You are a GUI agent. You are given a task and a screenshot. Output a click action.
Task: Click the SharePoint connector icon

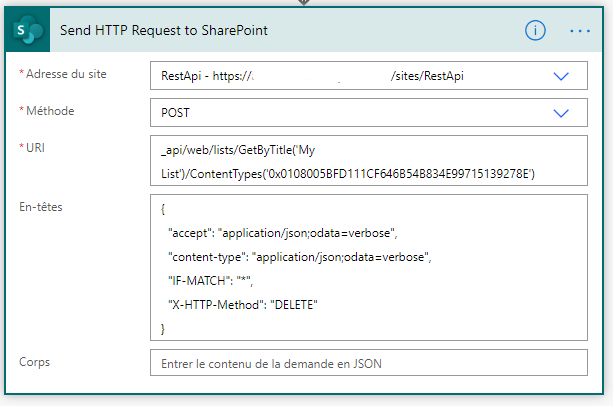point(28,30)
